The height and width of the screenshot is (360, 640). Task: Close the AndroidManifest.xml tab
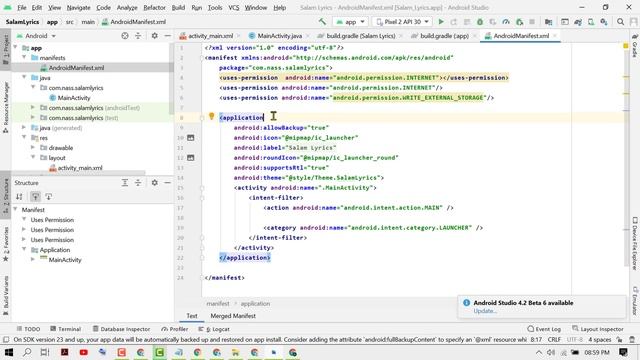click(555, 36)
